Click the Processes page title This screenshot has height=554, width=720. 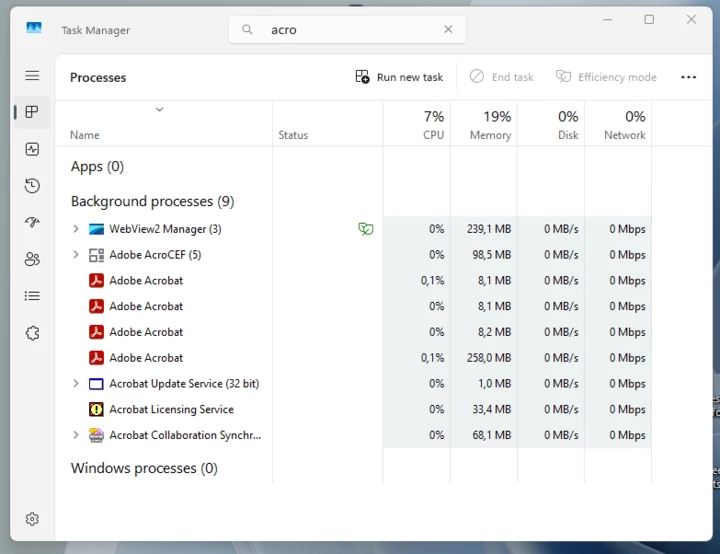98,78
